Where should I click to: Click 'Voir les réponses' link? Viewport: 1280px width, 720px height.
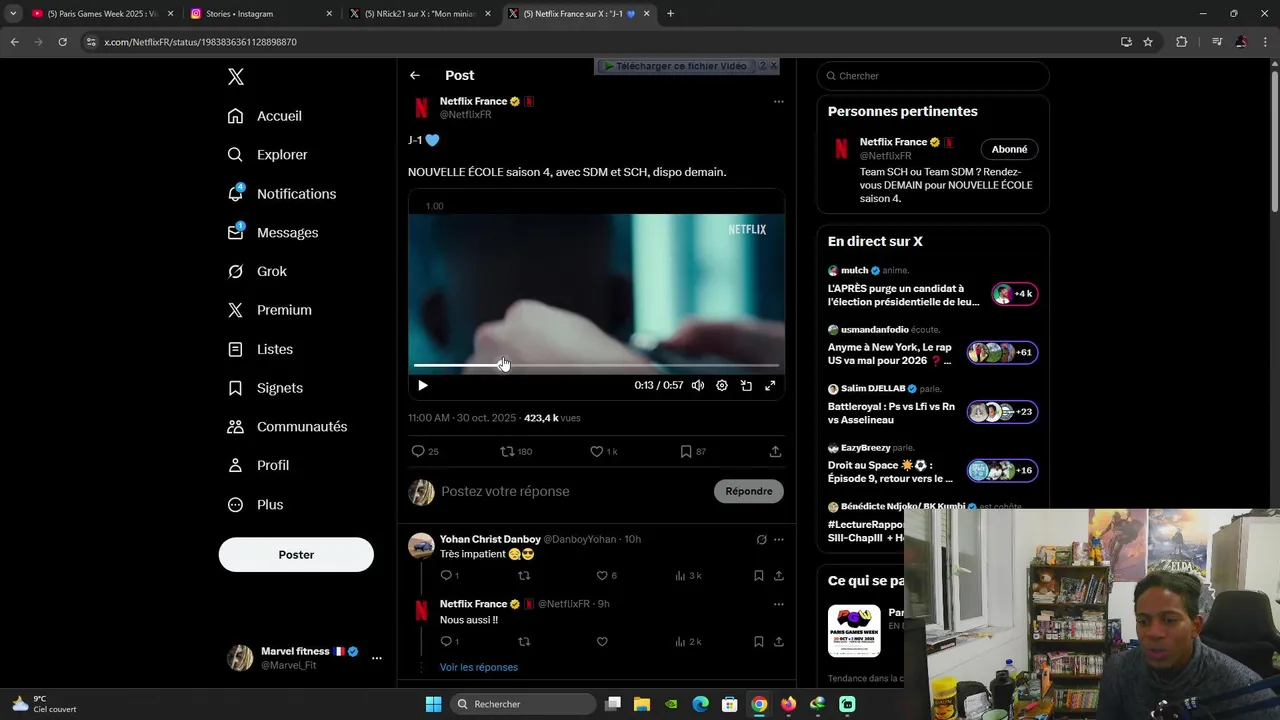point(479,668)
